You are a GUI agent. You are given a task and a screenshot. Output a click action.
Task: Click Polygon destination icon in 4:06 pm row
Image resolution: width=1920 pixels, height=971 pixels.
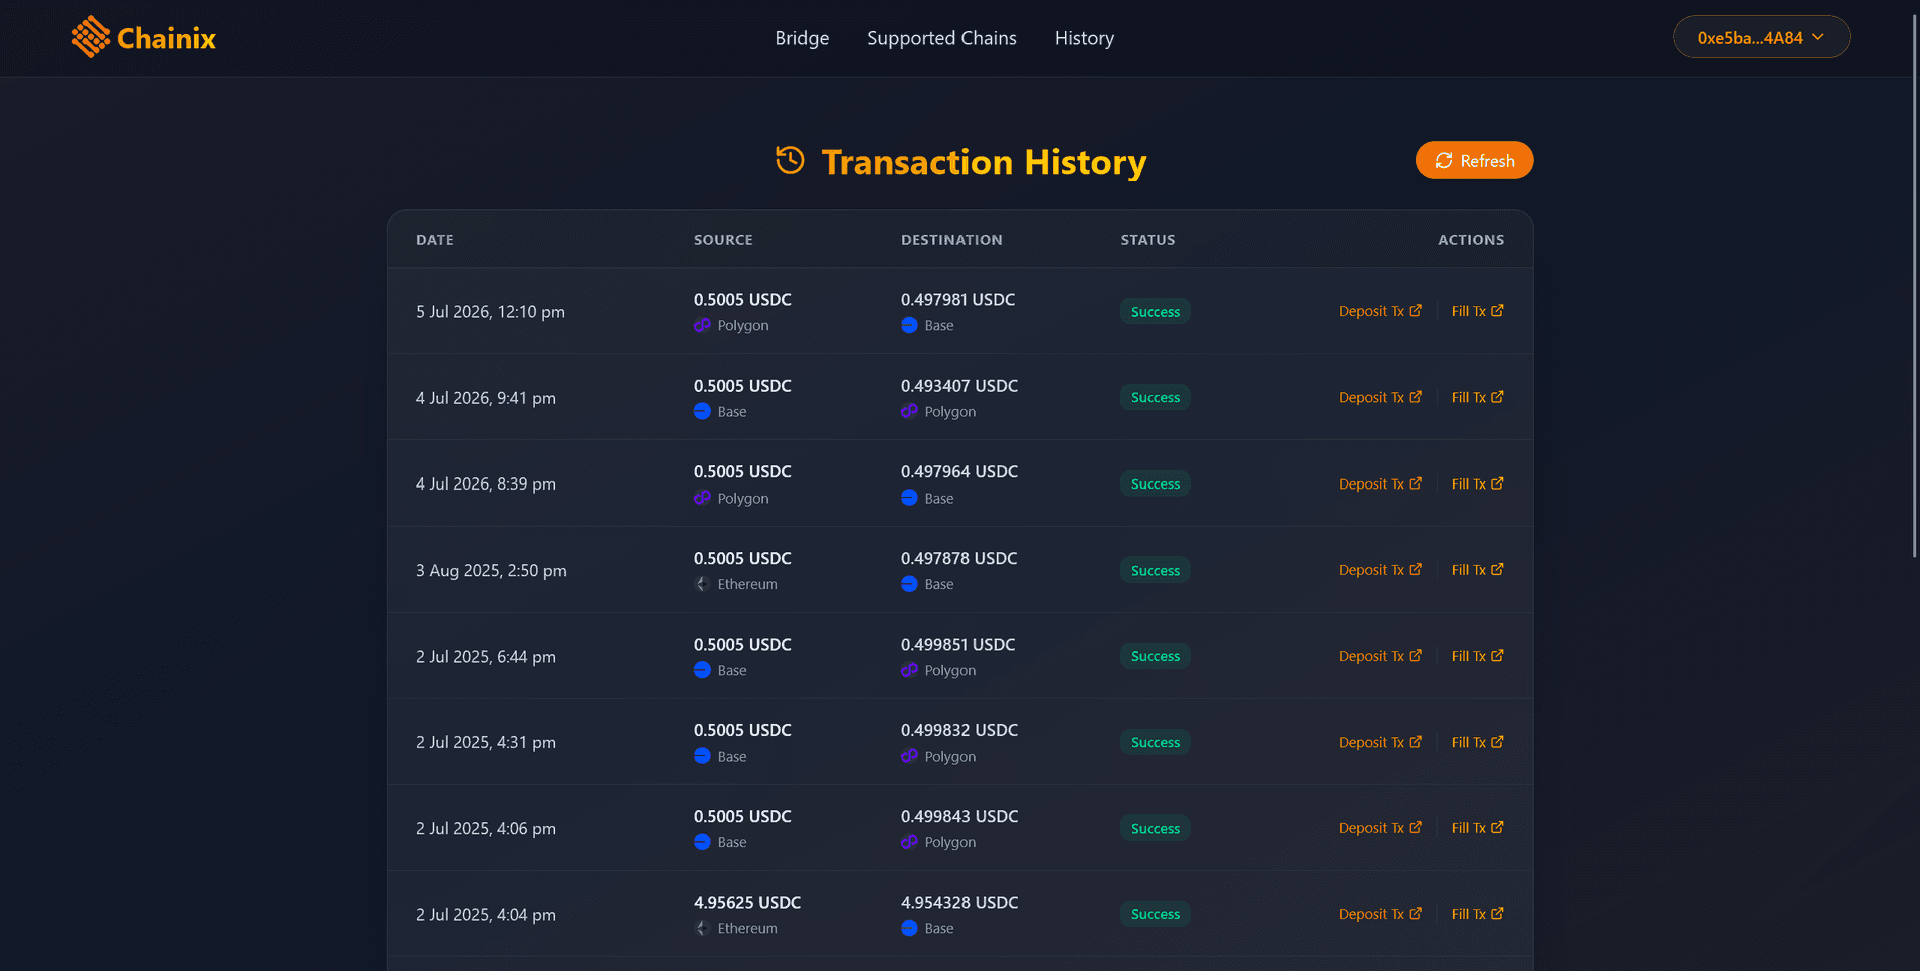coord(909,842)
